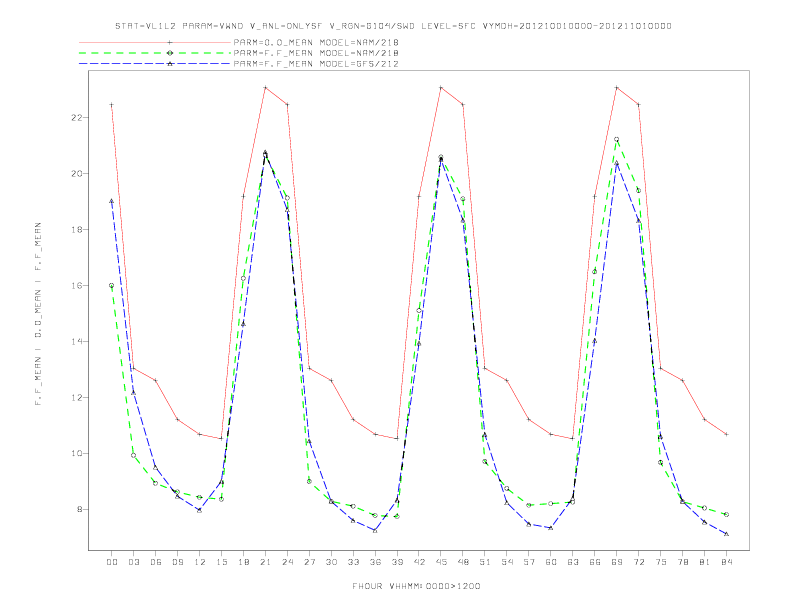Click the vertical y-axis label F.F_MEAN | O.O_MEAN
This screenshot has height=612, width=792.
tap(38, 314)
